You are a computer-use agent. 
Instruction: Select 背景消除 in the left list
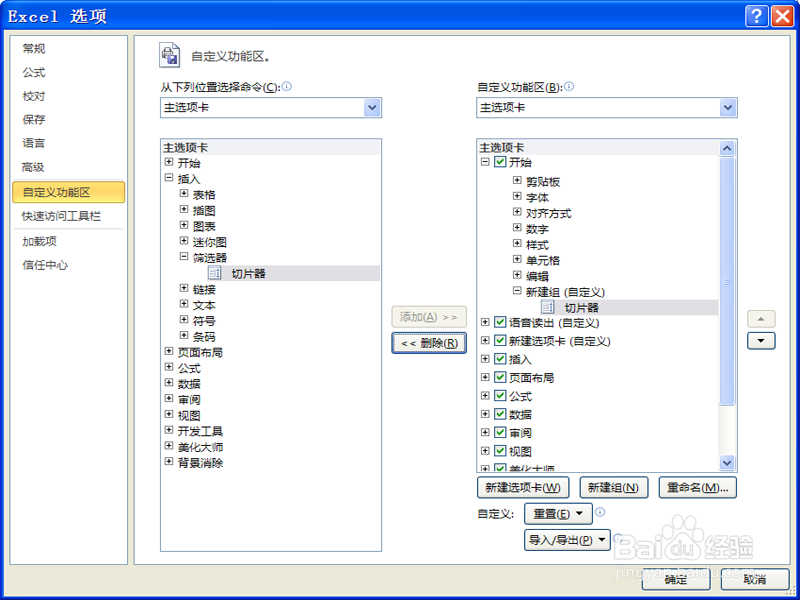[201, 463]
